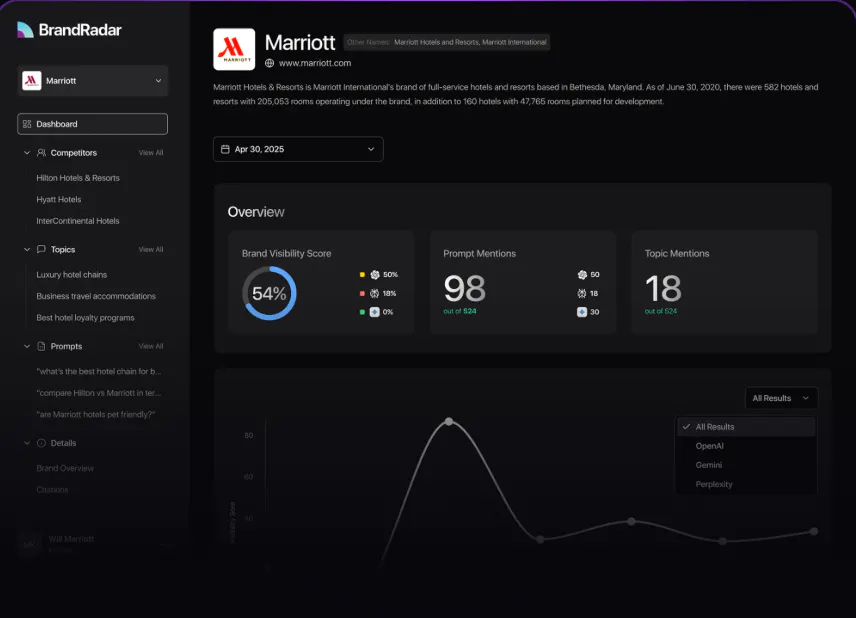Image resolution: width=856 pixels, height=618 pixels.
Task: Click the green legend swatch for 0%
Action: pos(362,312)
